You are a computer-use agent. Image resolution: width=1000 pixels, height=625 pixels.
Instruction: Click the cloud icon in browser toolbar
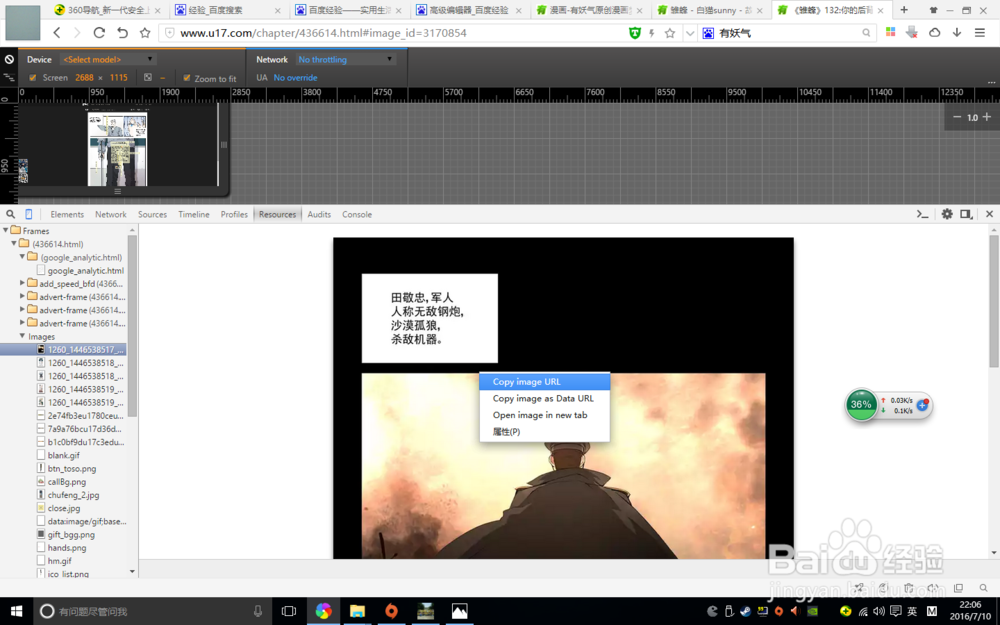tap(934, 33)
